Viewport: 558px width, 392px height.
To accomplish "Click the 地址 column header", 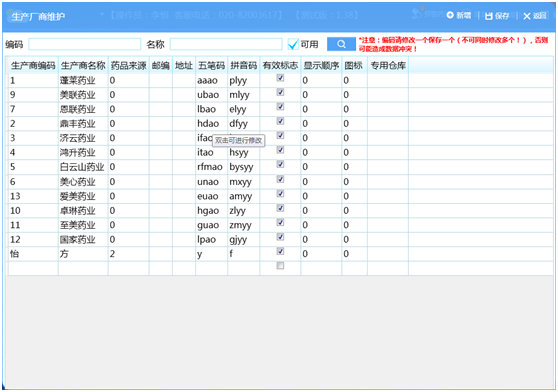I will click(184, 65).
